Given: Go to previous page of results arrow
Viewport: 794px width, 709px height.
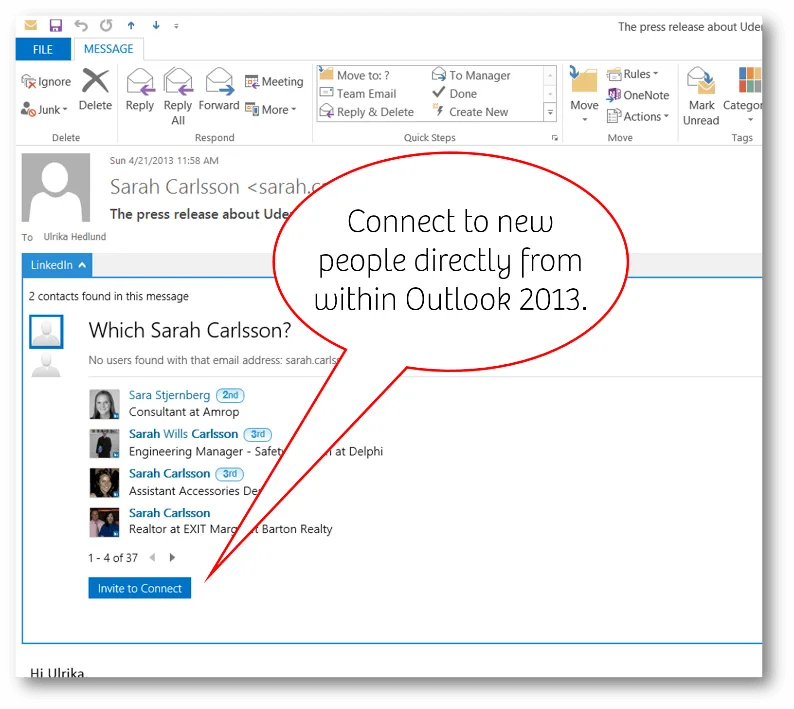Looking at the screenshot, I should 152,558.
